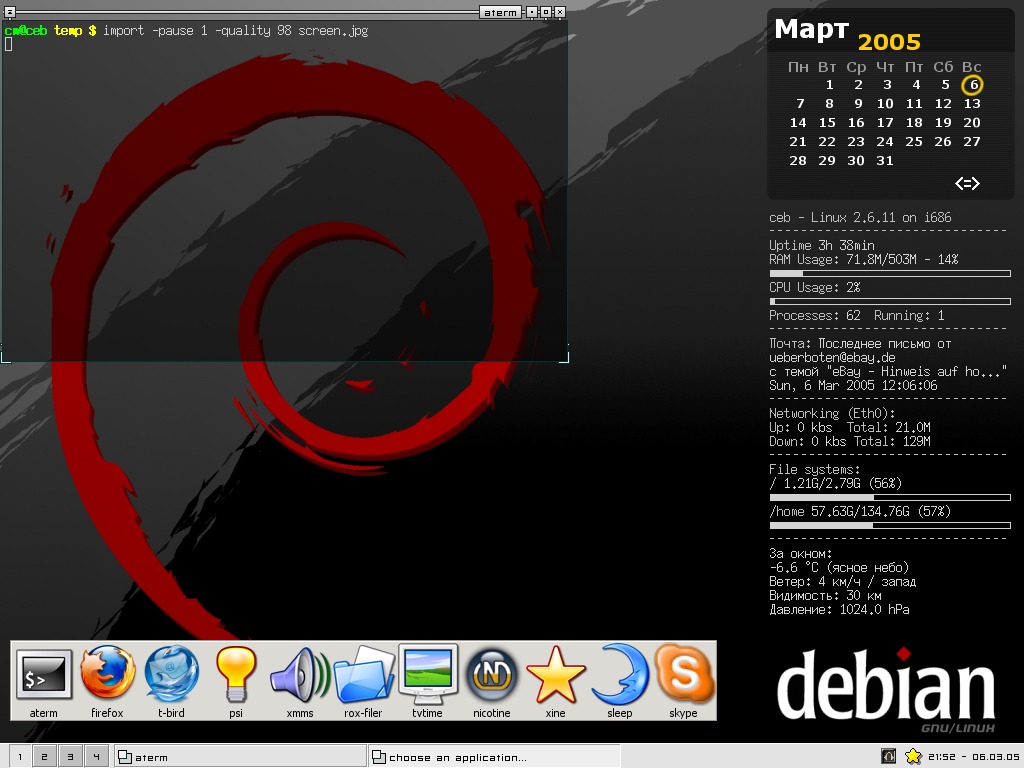Click the import command line in aterm
Viewport: 1024px width, 768px height.
(236, 31)
